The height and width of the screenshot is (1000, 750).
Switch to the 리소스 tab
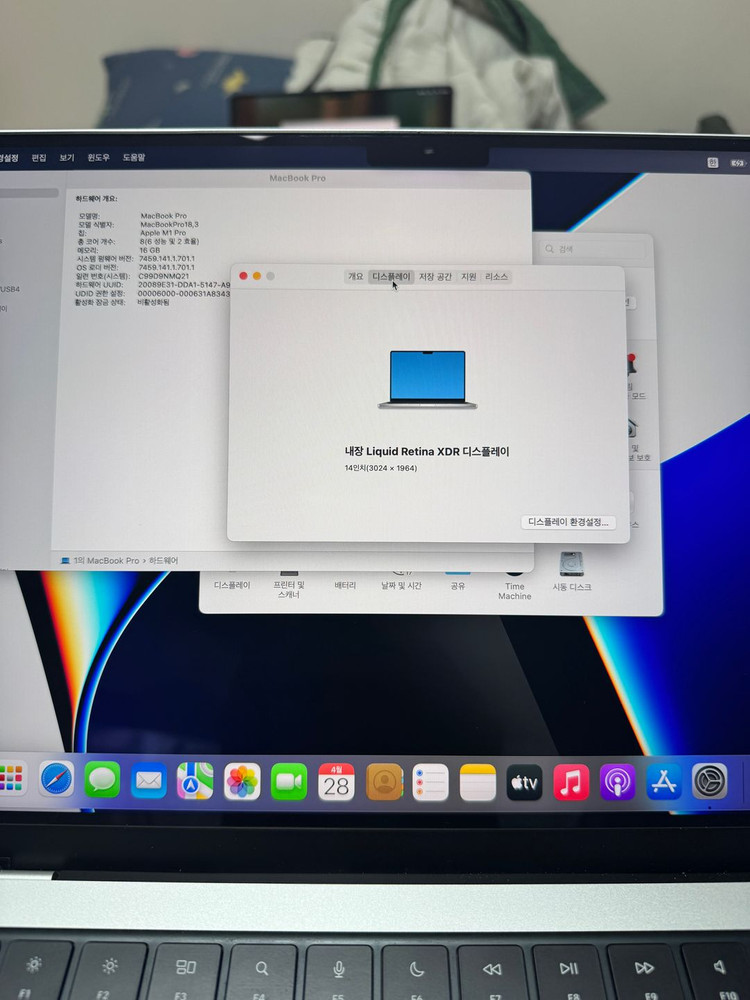coord(496,277)
